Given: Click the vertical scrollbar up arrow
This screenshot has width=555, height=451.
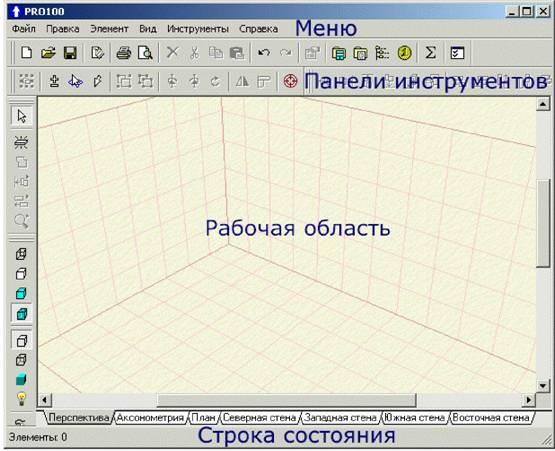Looking at the screenshot, I should pyautogui.click(x=543, y=104).
